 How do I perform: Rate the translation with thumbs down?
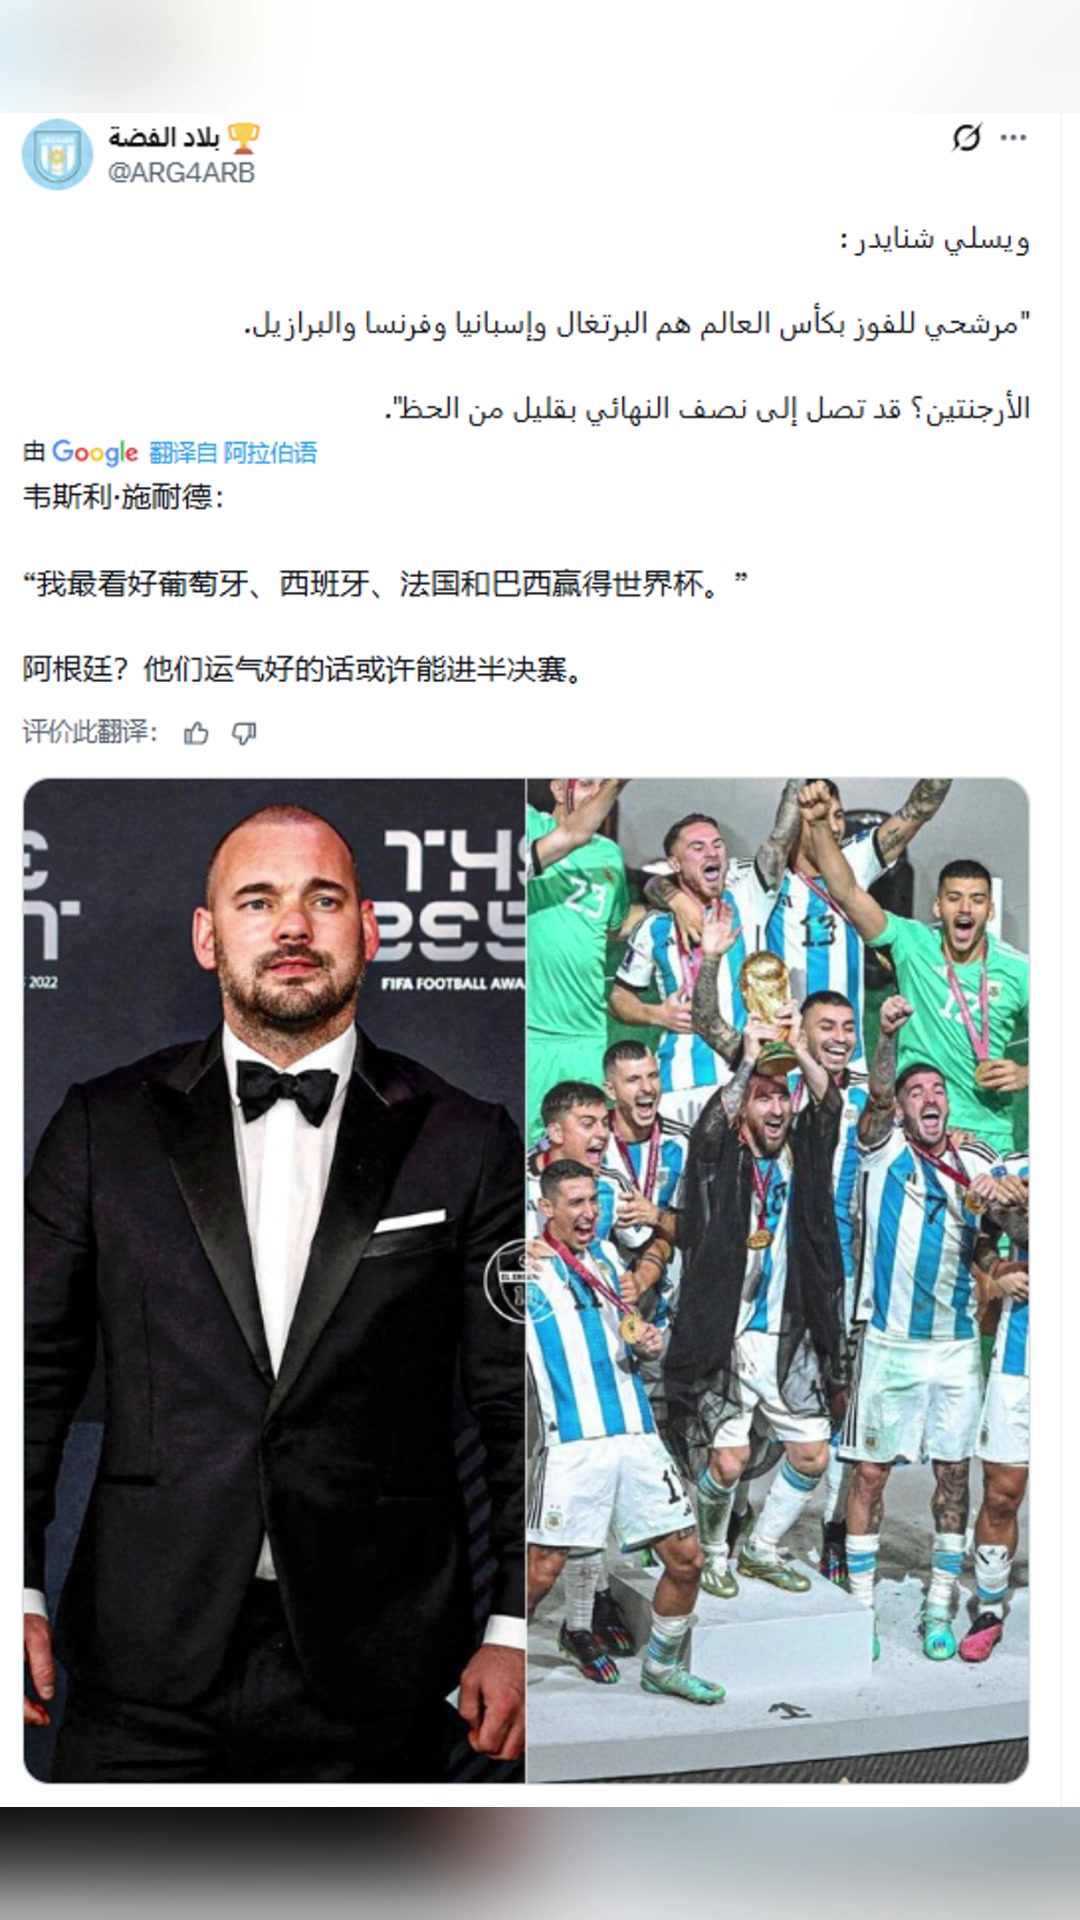tap(244, 733)
